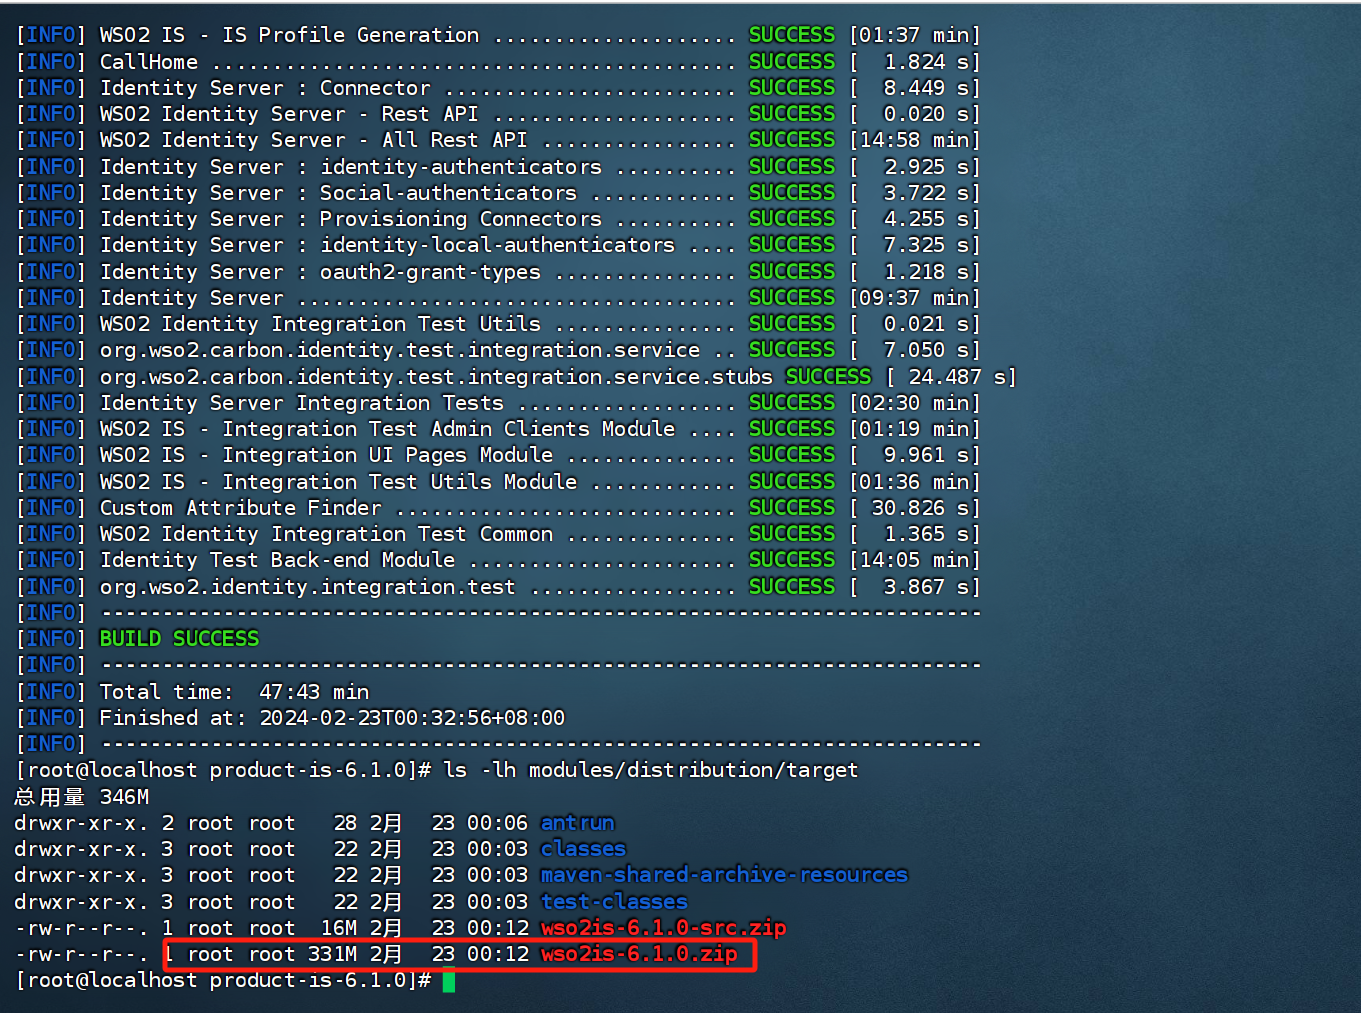Click the '331M' file size value

point(332,954)
